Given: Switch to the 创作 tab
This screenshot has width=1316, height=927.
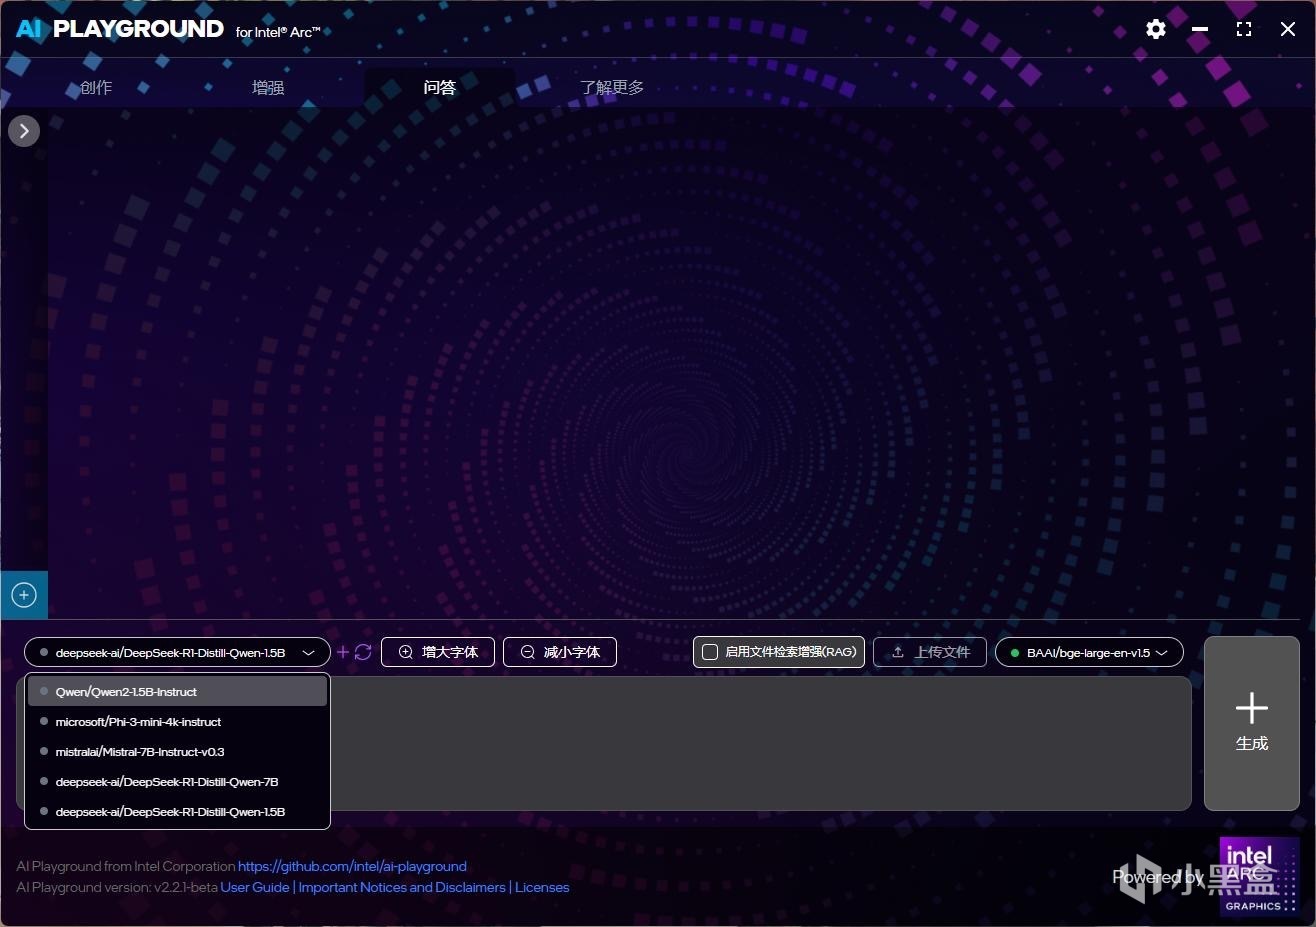Looking at the screenshot, I should click(x=96, y=87).
